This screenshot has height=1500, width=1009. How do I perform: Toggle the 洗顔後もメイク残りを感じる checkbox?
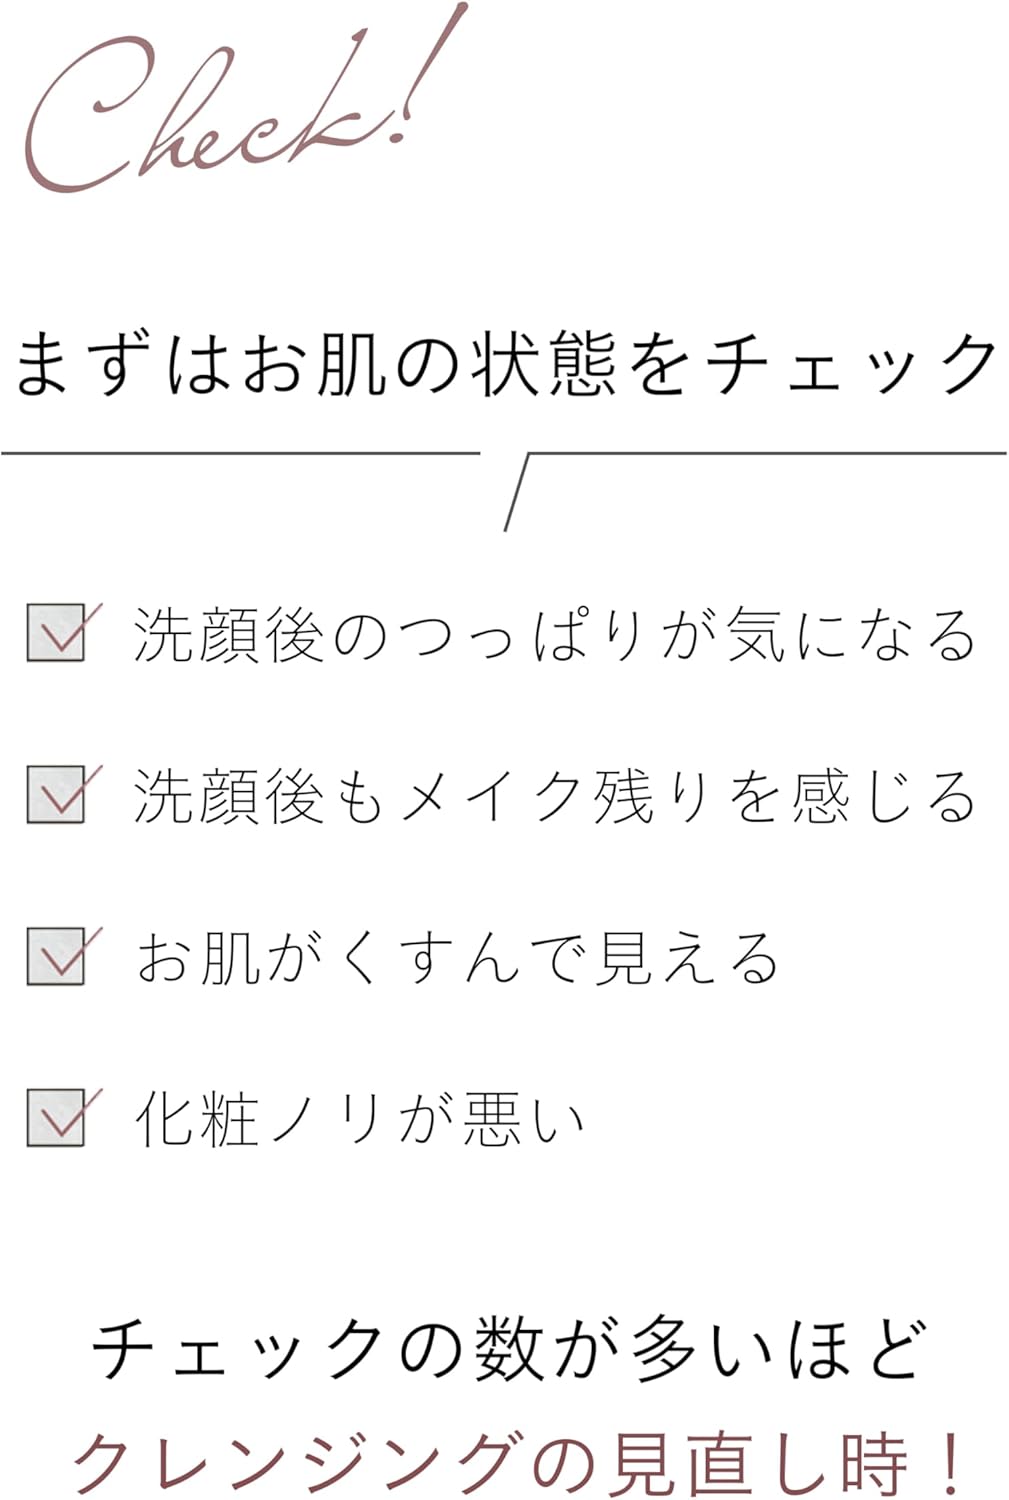click(56, 796)
